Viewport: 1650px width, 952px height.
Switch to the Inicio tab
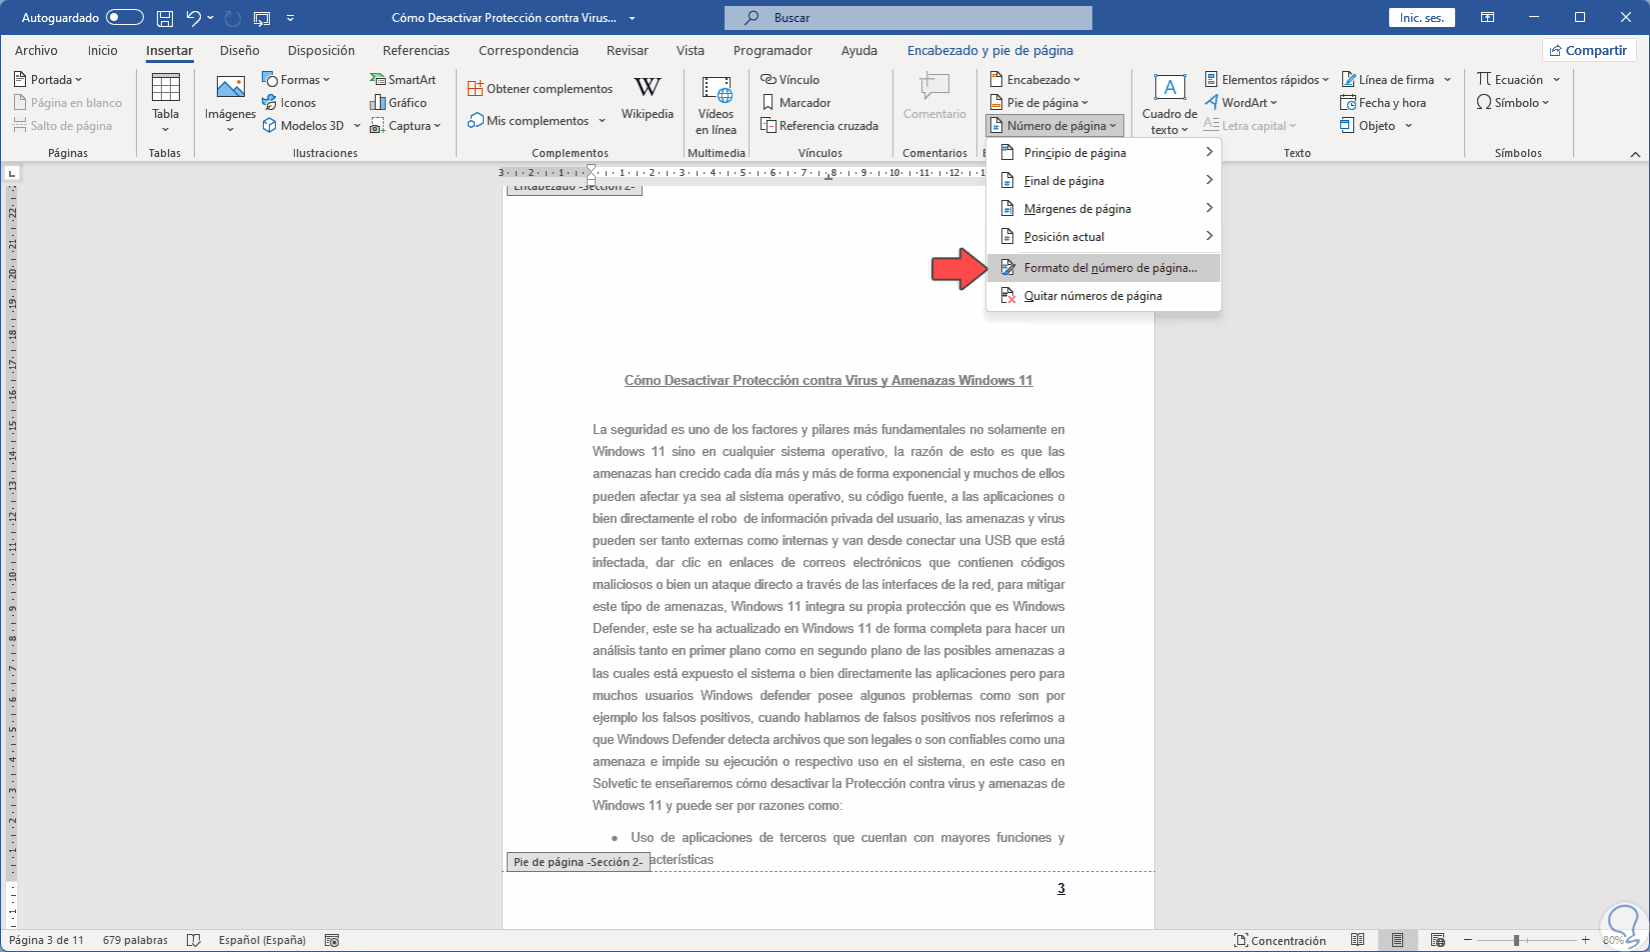coord(102,51)
